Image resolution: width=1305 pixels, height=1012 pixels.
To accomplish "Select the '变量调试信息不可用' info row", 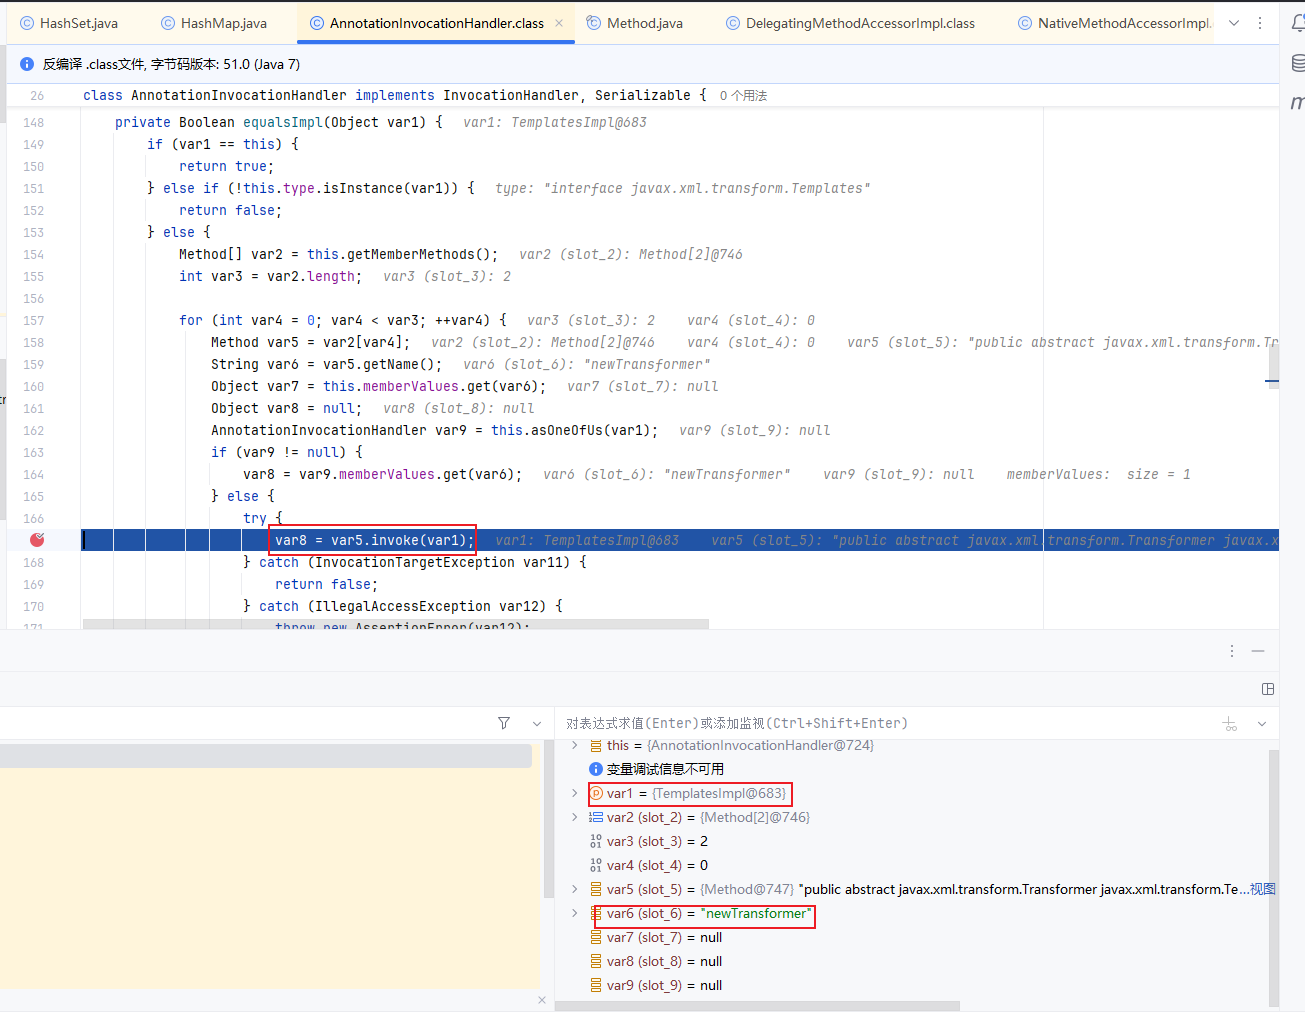I will [912, 769].
